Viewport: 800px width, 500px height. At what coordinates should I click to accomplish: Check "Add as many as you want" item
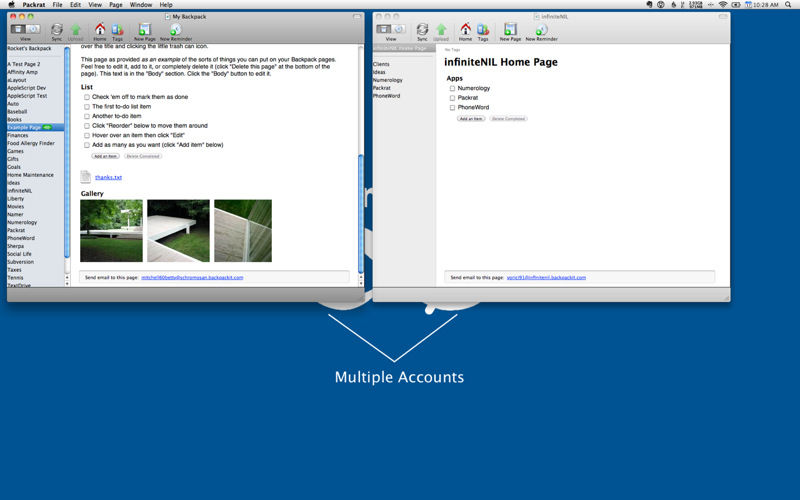pyautogui.click(x=87, y=145)
